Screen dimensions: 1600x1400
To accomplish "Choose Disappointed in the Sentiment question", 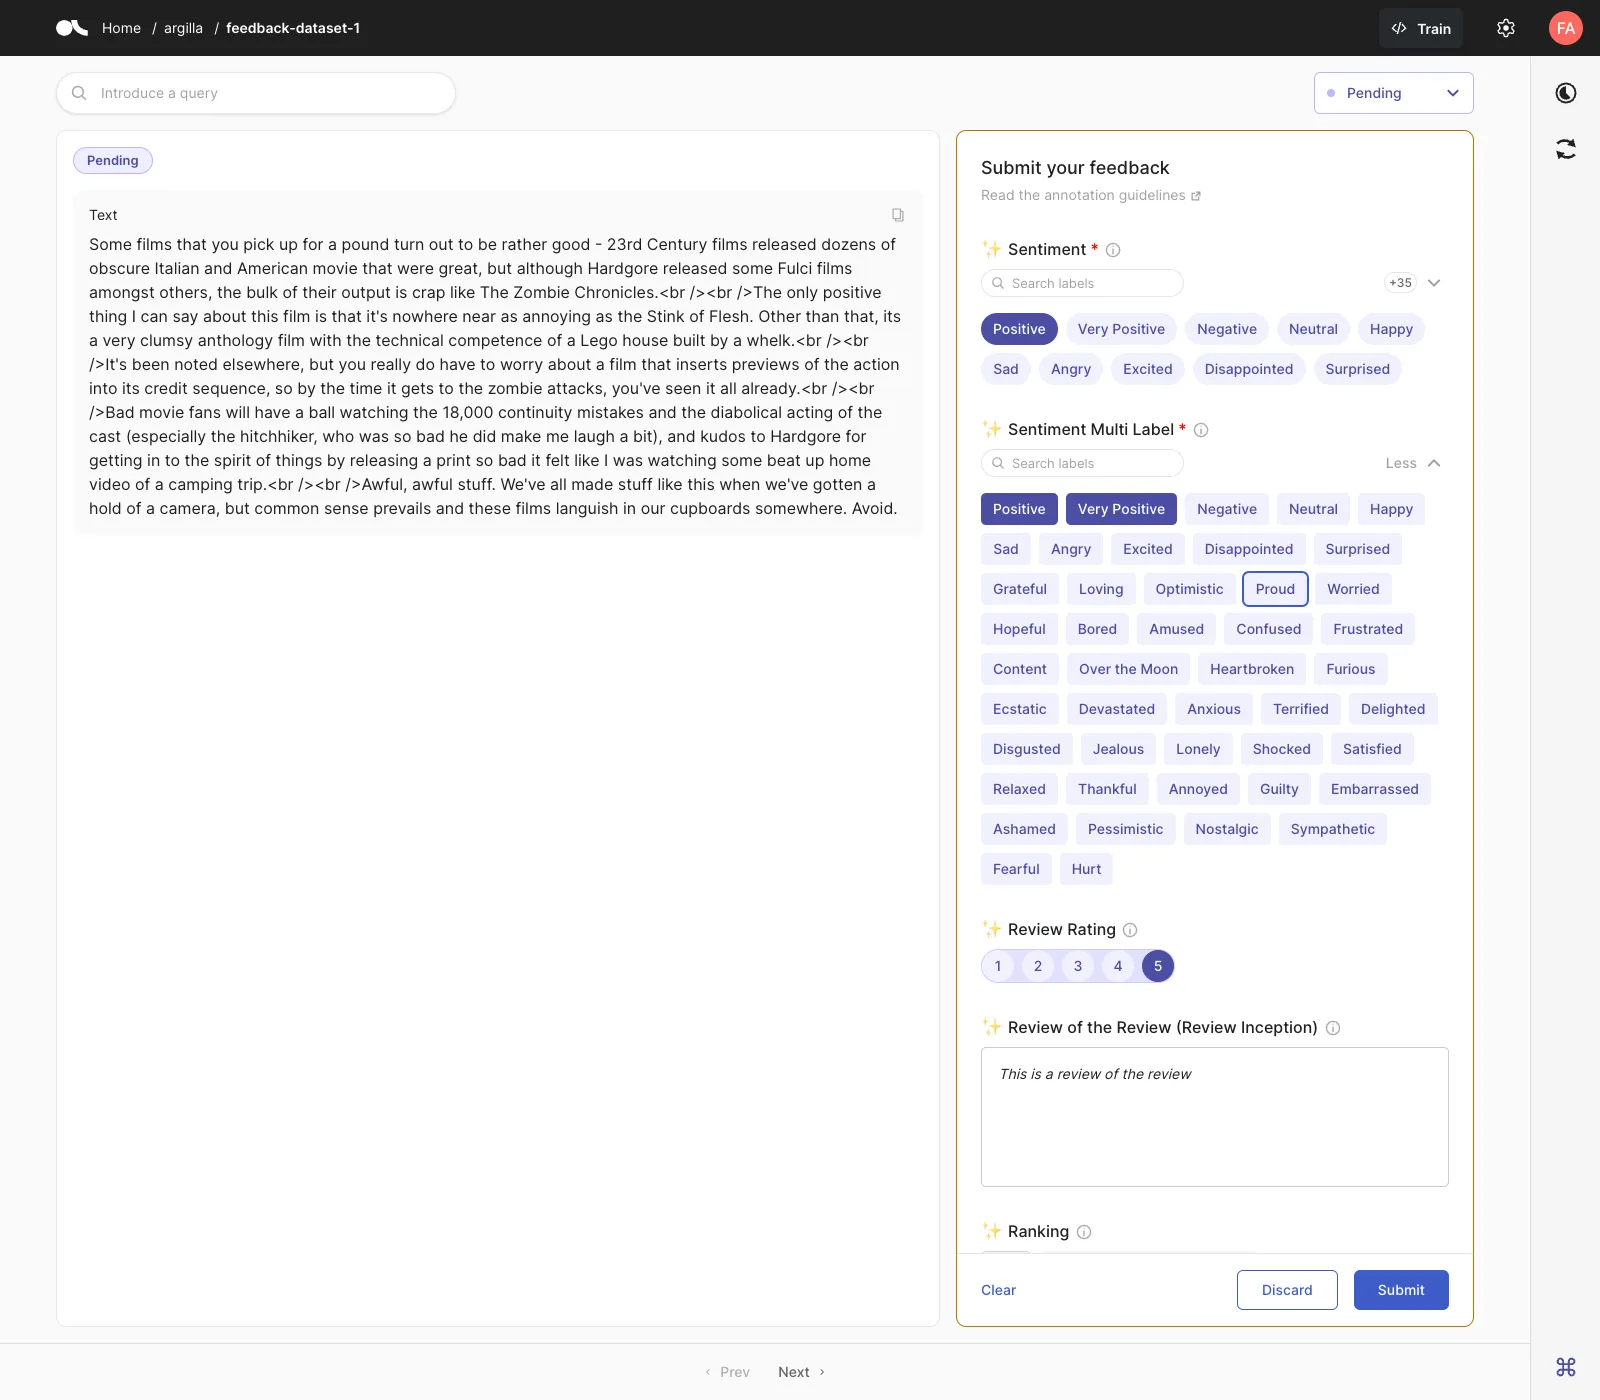I will click(1249, 369).
